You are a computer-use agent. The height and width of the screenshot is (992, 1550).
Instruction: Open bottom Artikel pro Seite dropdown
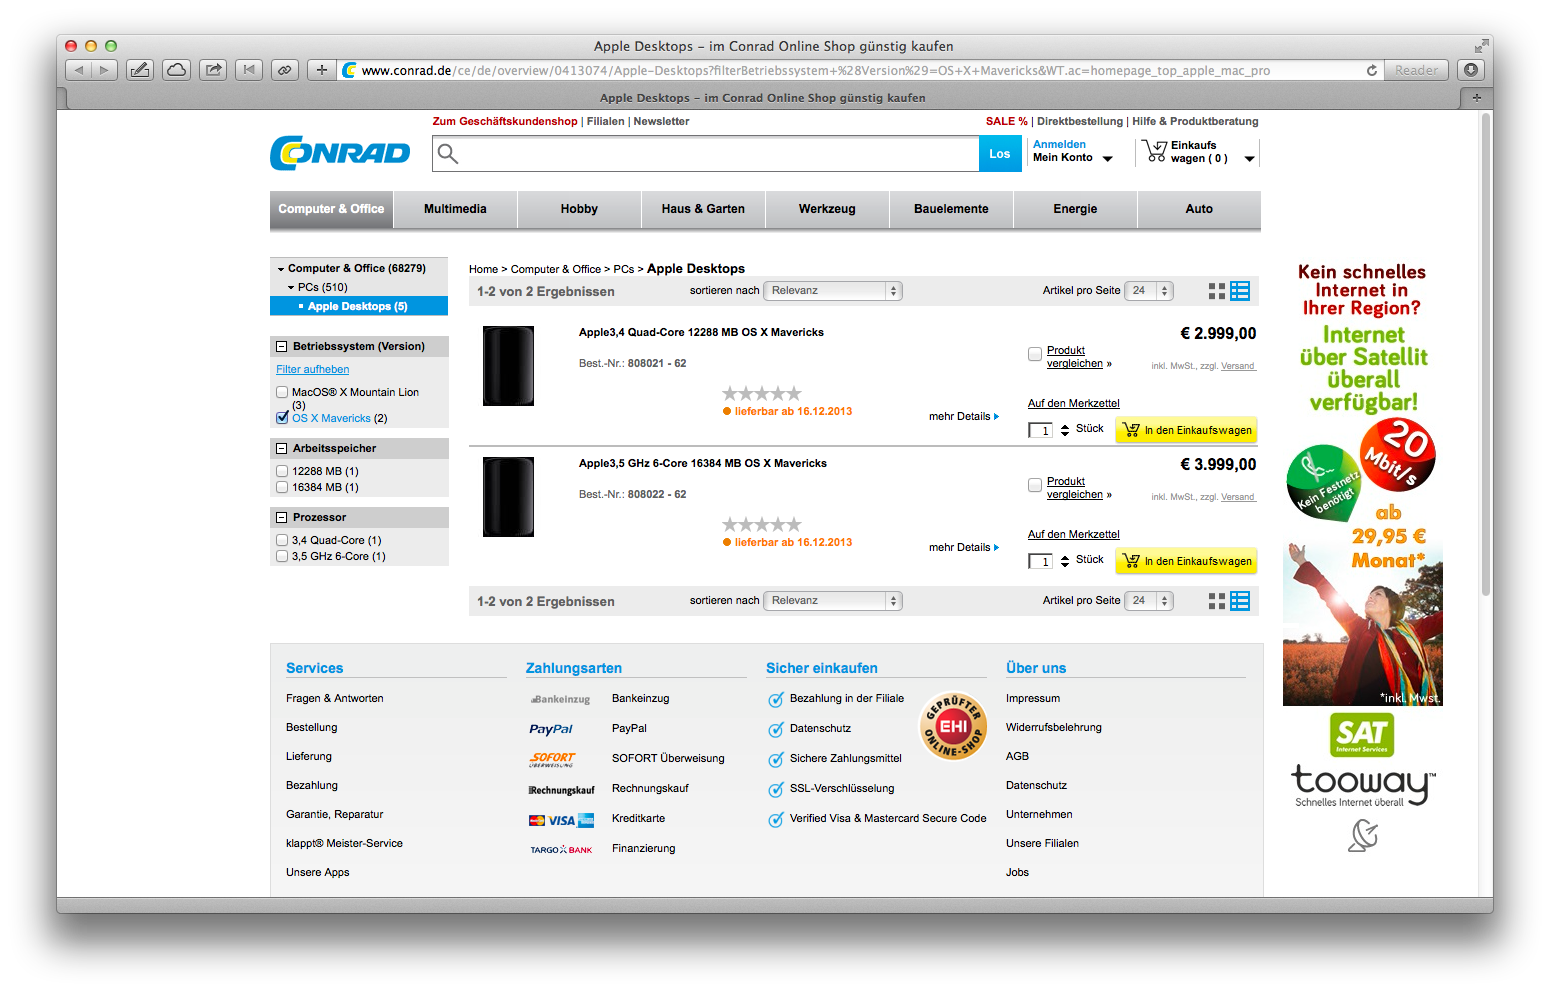tap(1149, 601)
